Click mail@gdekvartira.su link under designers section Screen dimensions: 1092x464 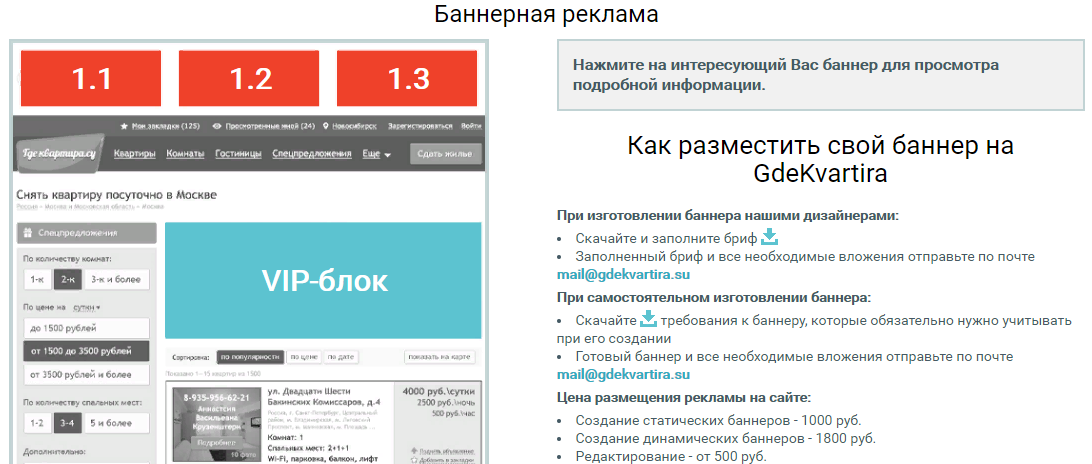[623, 274]
